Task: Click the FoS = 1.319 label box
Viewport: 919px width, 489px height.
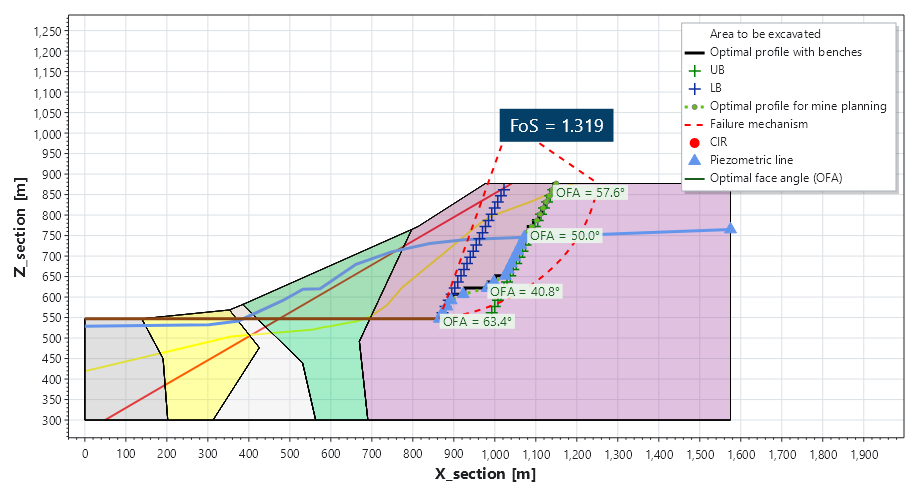Action: [556, 125]
